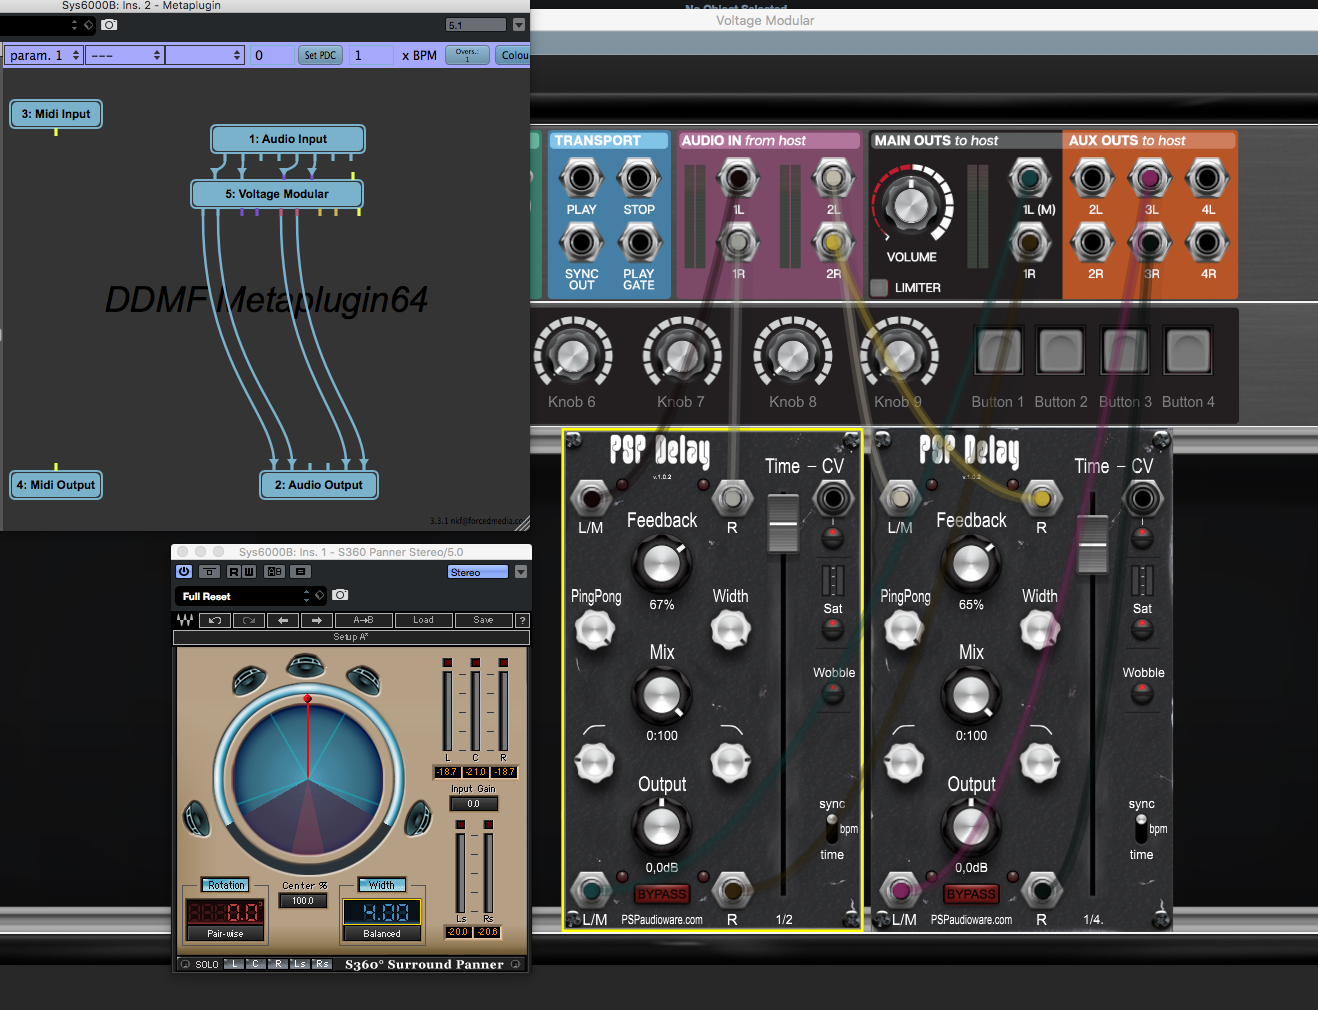The width and height of the screenshot is (1318, 1010).
Task: Click the Feedback knob on left PSP Delay
Action: 661,563
